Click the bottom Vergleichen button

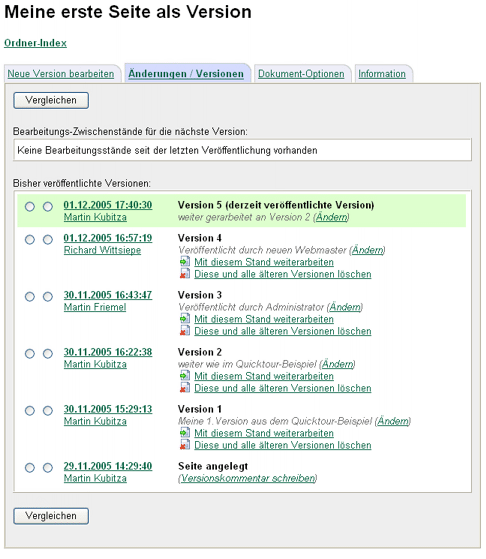pyautogui.click(x=51, y=516)
